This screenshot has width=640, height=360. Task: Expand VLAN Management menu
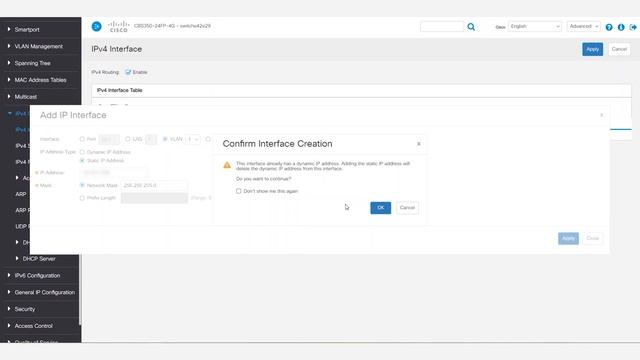pyautogui.click(x=38, y=47)
